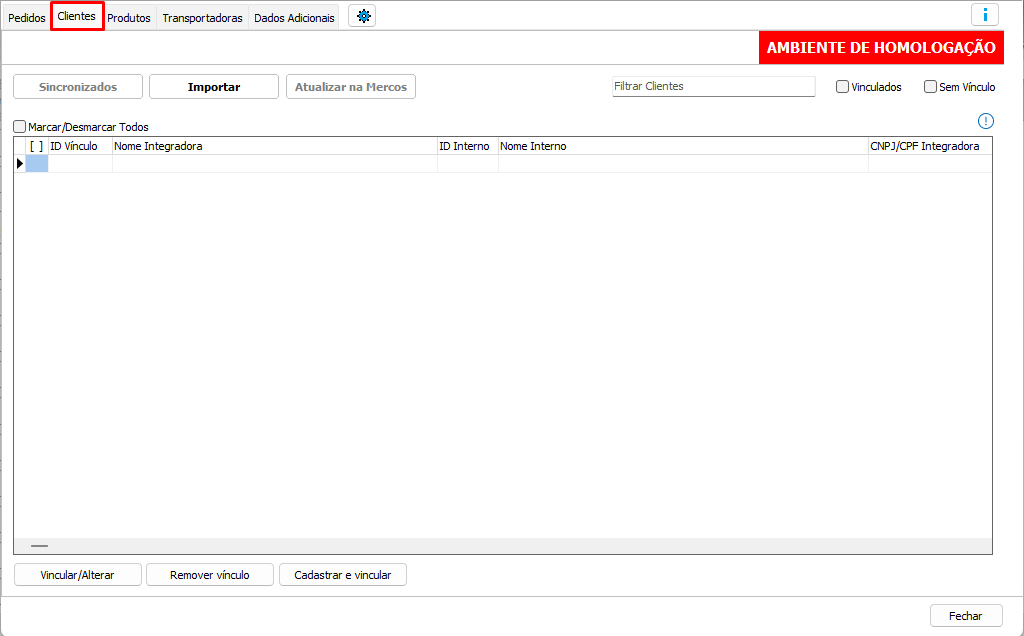This screenshot has width=1024, height=636.
Task: Click the Filtrar Clientes search field
Action: [x=713, y=87]
